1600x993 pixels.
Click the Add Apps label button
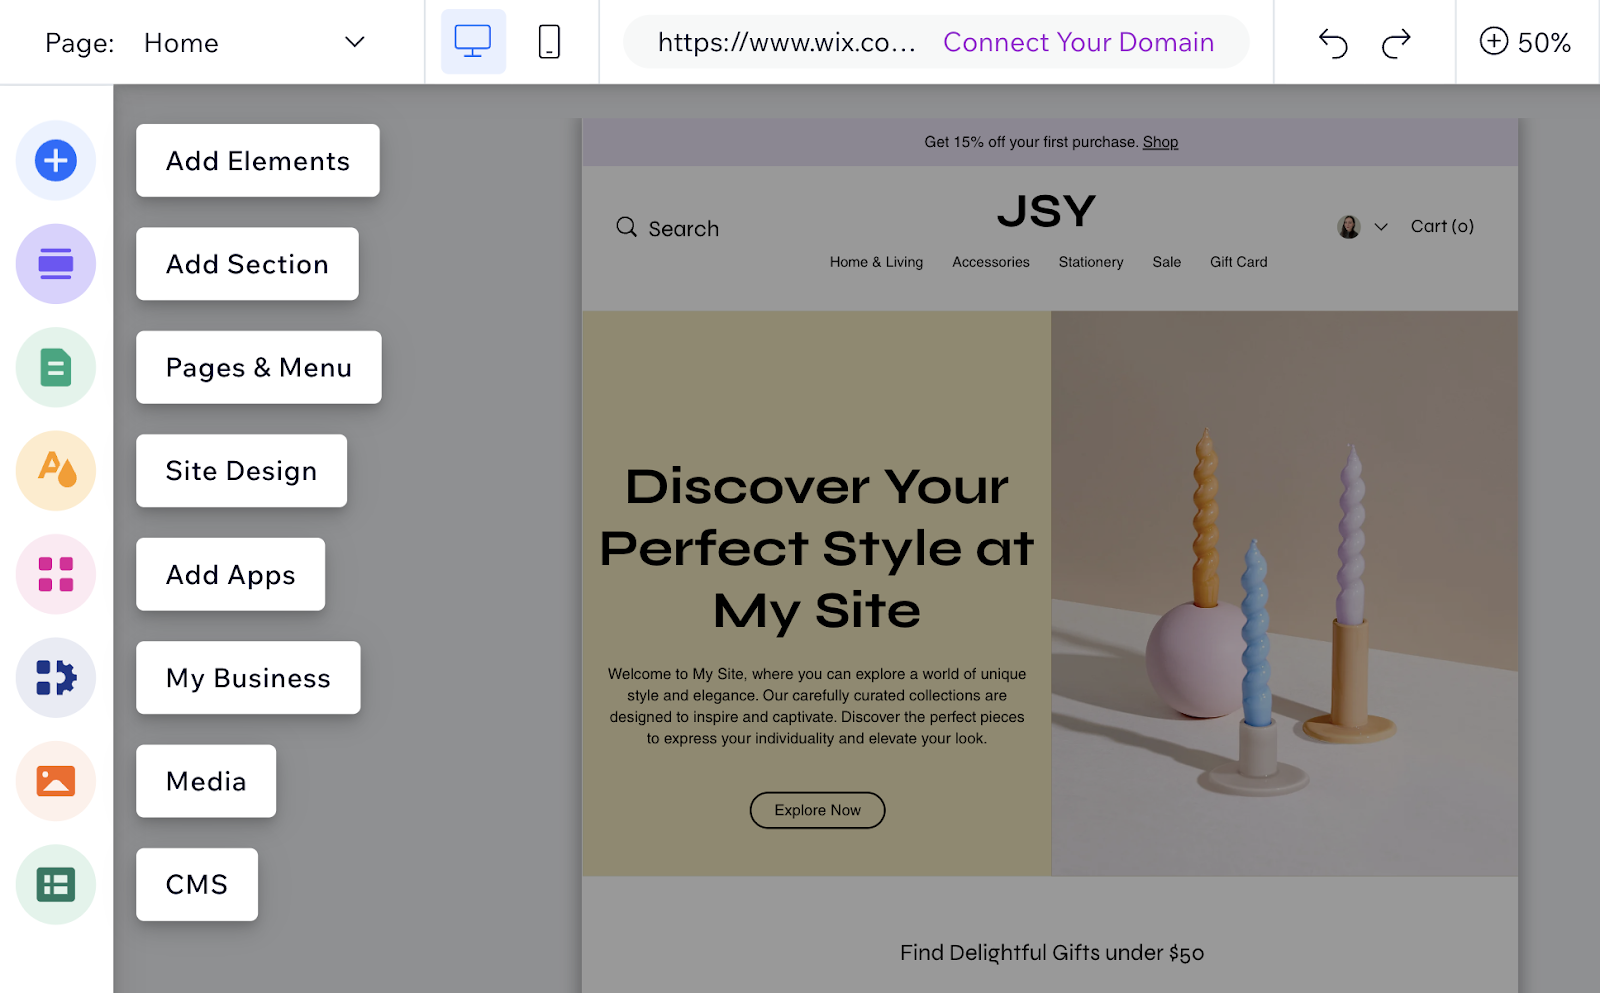(x=231, y=574)
